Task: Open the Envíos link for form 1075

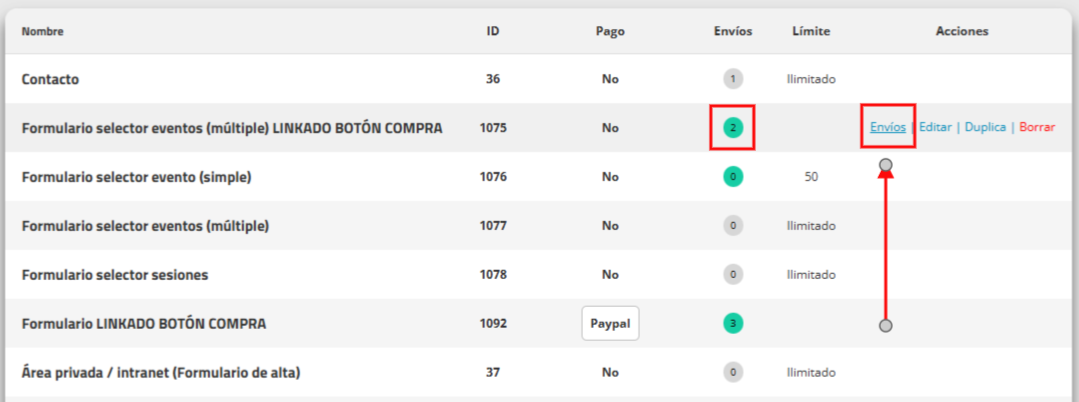Action: click(x=888, y=127)
